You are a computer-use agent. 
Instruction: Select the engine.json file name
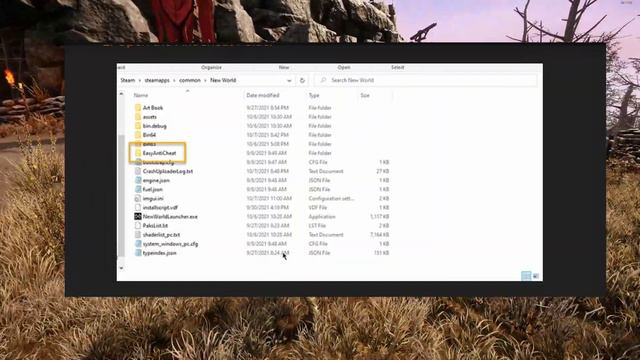click(156, 180)
